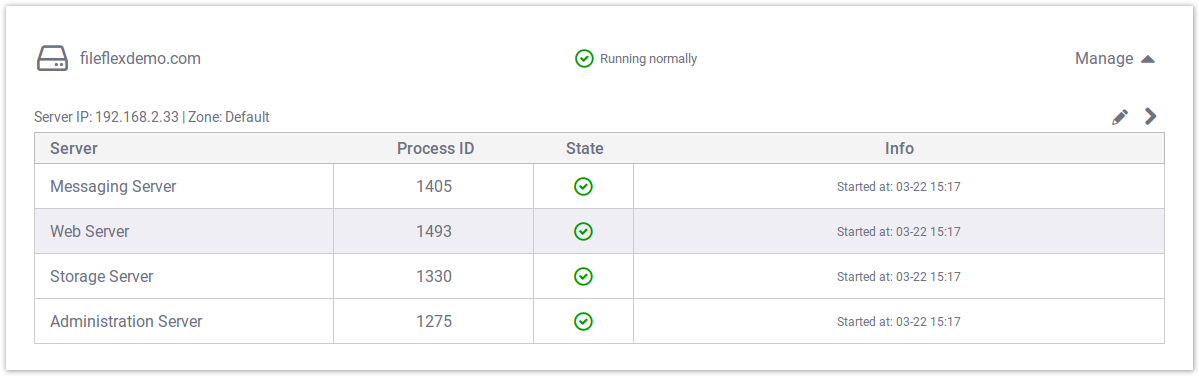Click Storage Server state check icon

click(583, 276)
